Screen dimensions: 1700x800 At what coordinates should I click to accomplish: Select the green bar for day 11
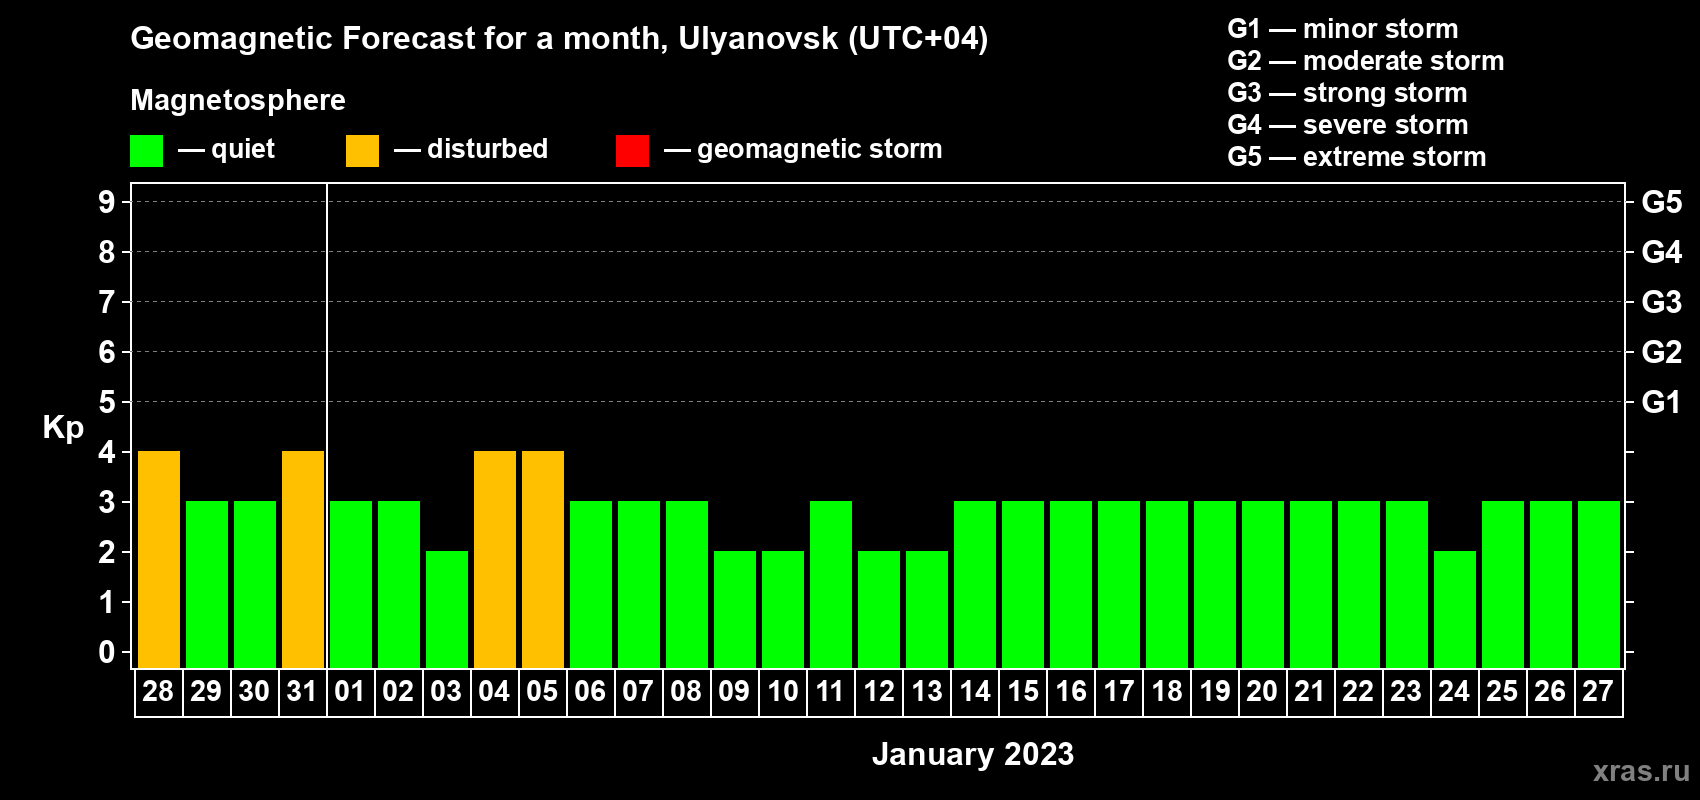click(x=831, y=585)
